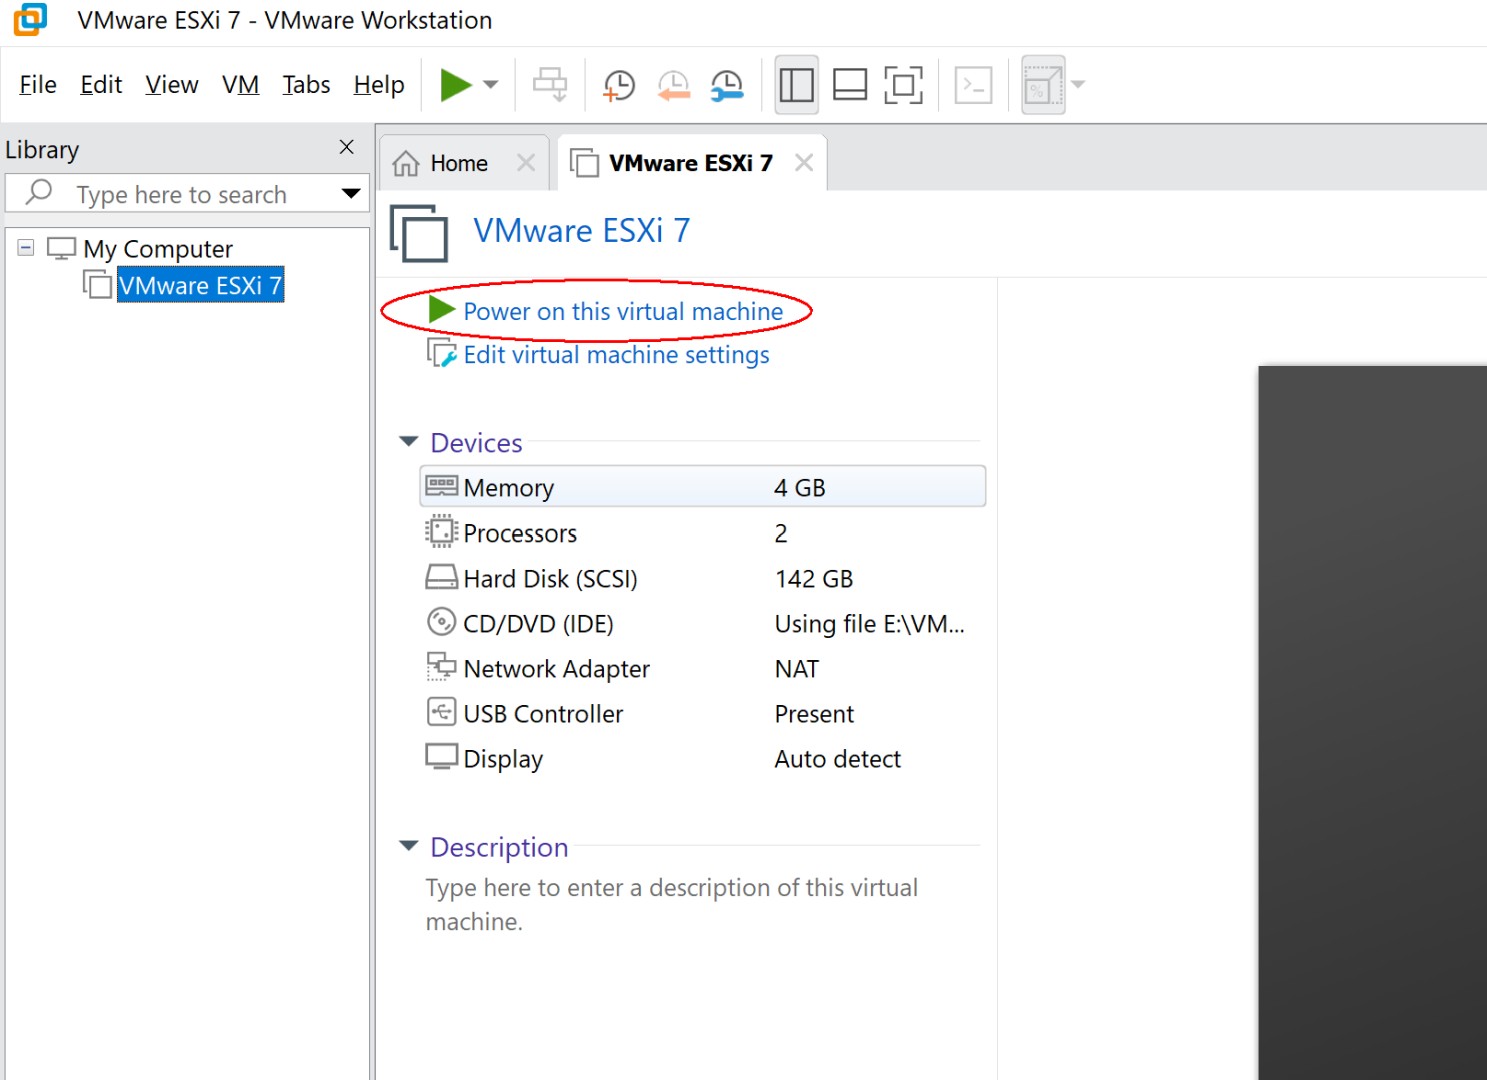Enter full screen mode icon
The height and width of the screenshot is (1080, 1487).
(903, 85)
